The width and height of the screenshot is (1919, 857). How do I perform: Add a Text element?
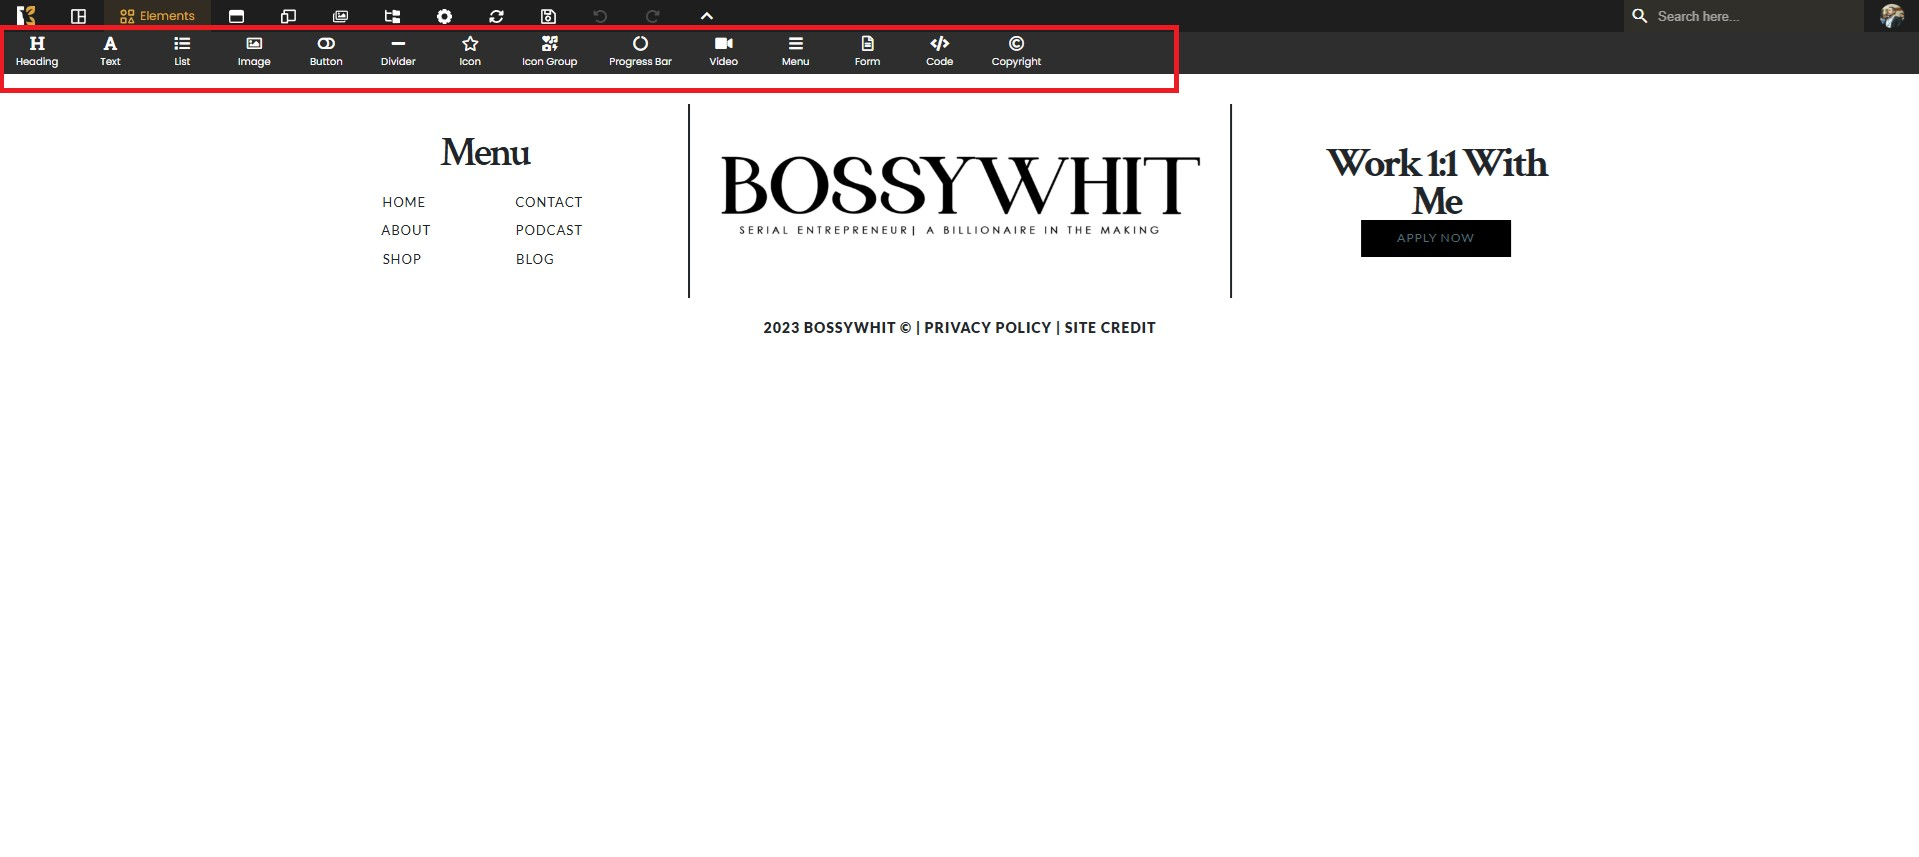click(x=110, y=51)
